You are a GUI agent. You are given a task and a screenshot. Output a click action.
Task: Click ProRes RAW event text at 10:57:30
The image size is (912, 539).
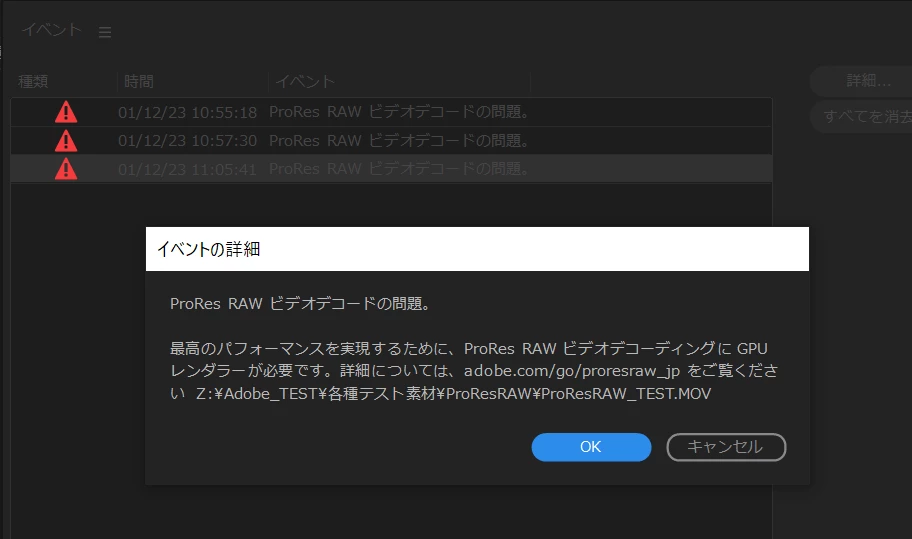[399, 141]
